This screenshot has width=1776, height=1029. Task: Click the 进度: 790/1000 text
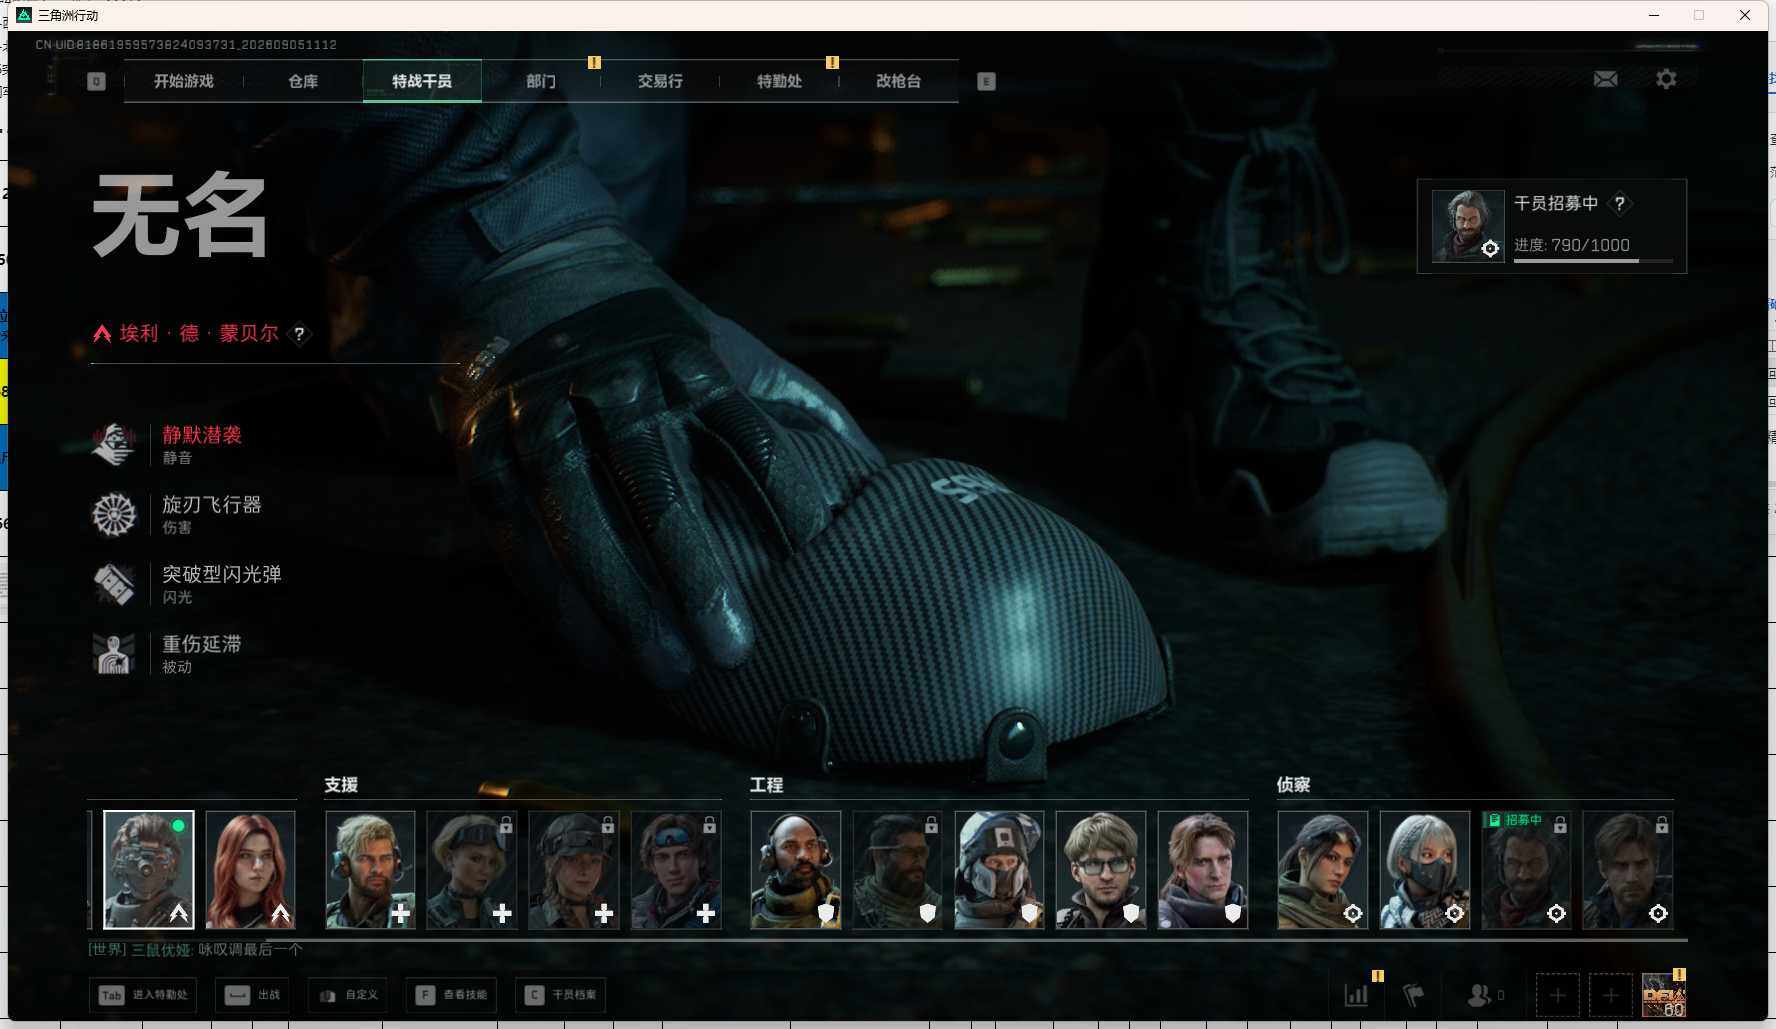tap(1572, 245)
